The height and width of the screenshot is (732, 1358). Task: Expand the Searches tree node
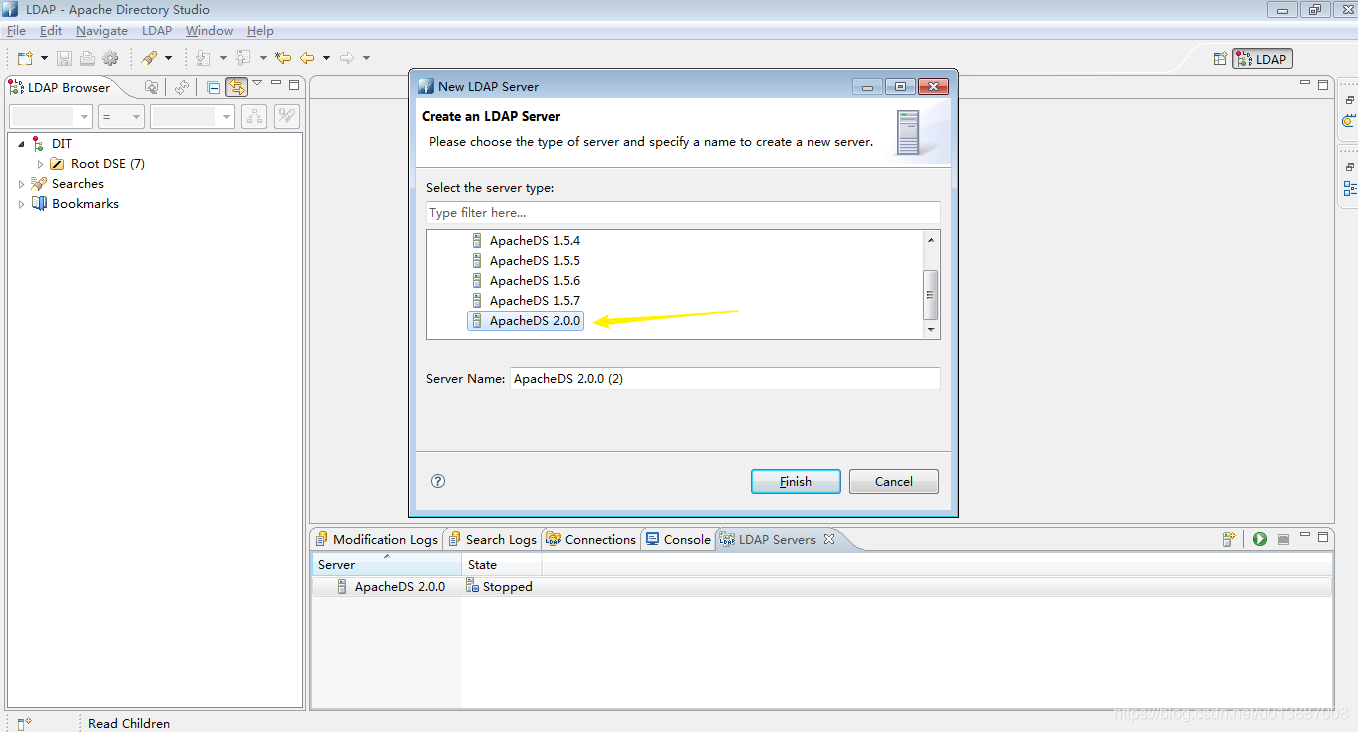[21, 184]
